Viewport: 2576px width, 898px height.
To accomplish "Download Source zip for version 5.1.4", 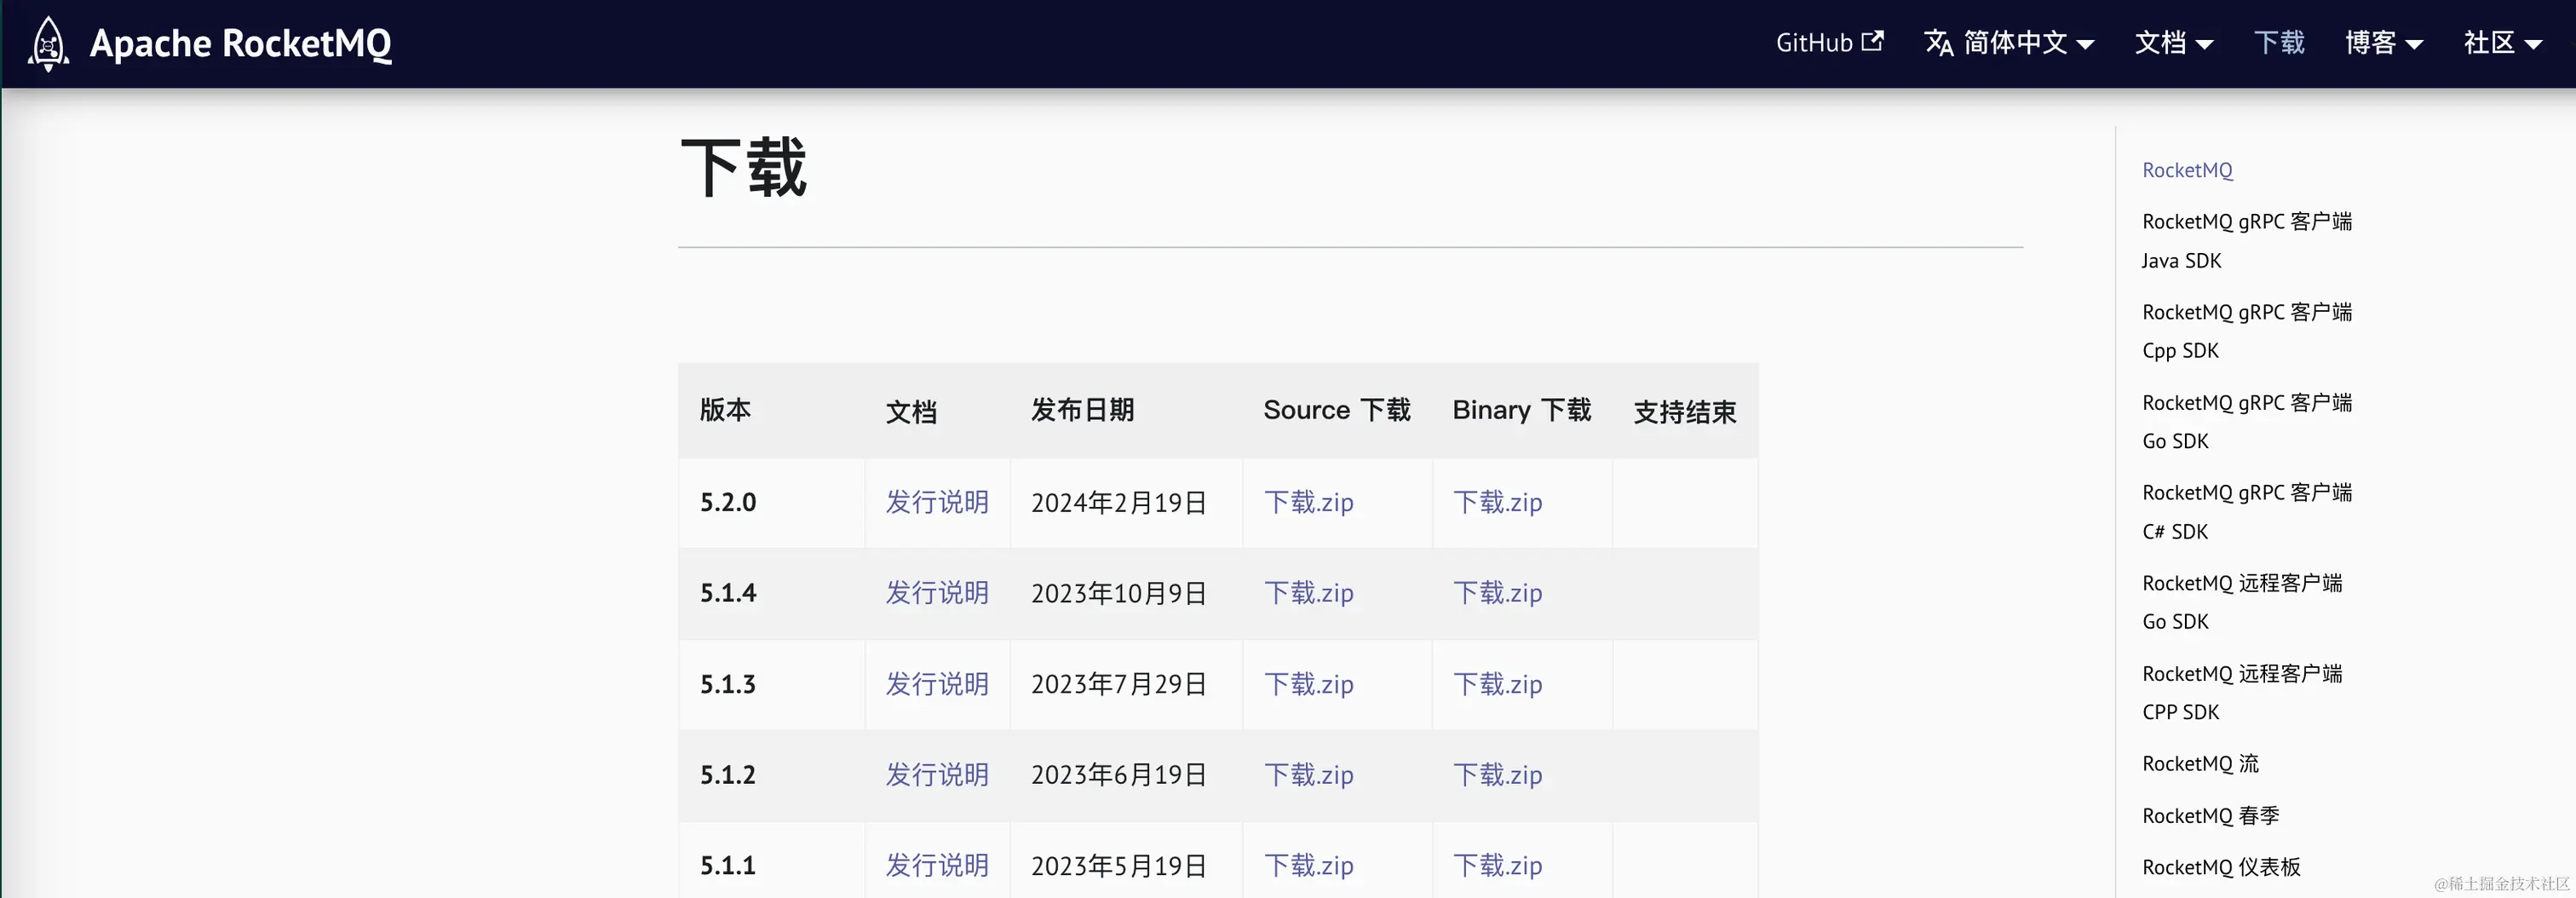I will tap(1309, 593).
